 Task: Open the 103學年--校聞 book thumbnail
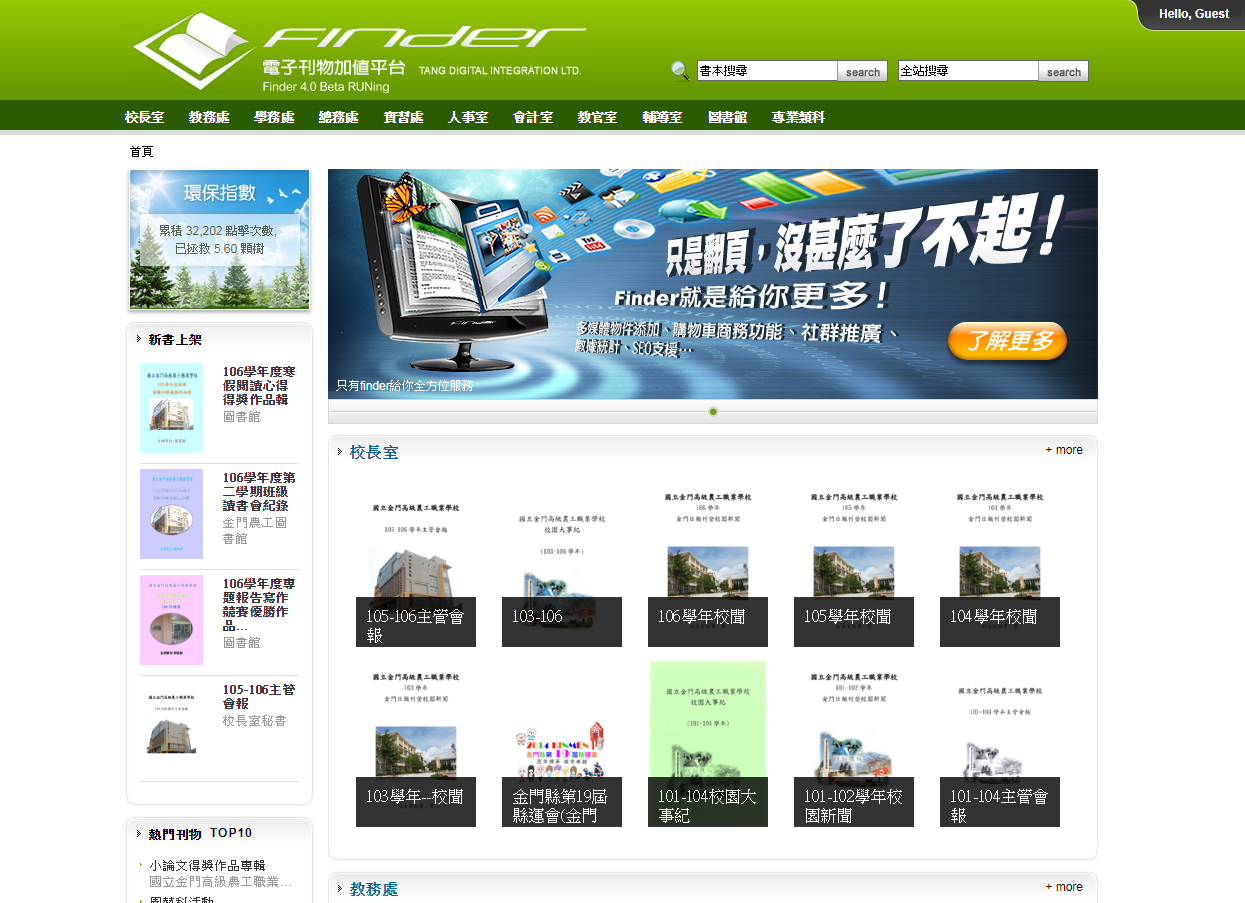(x=416, y=744)
